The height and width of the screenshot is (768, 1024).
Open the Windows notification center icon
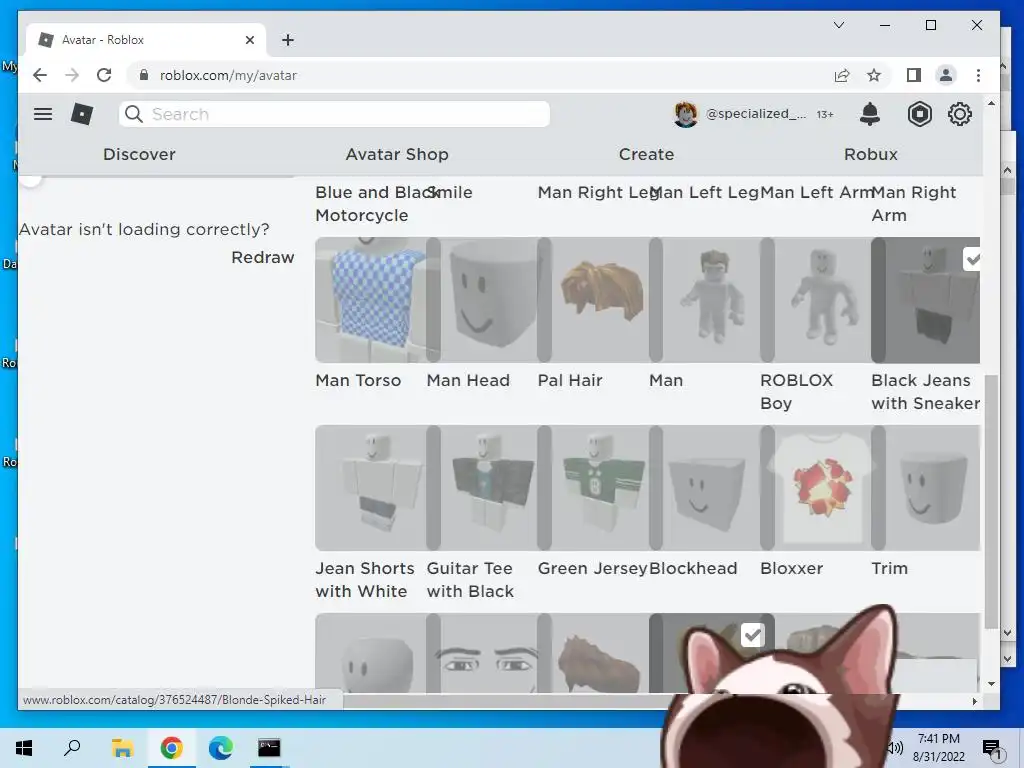click(991, 749)
